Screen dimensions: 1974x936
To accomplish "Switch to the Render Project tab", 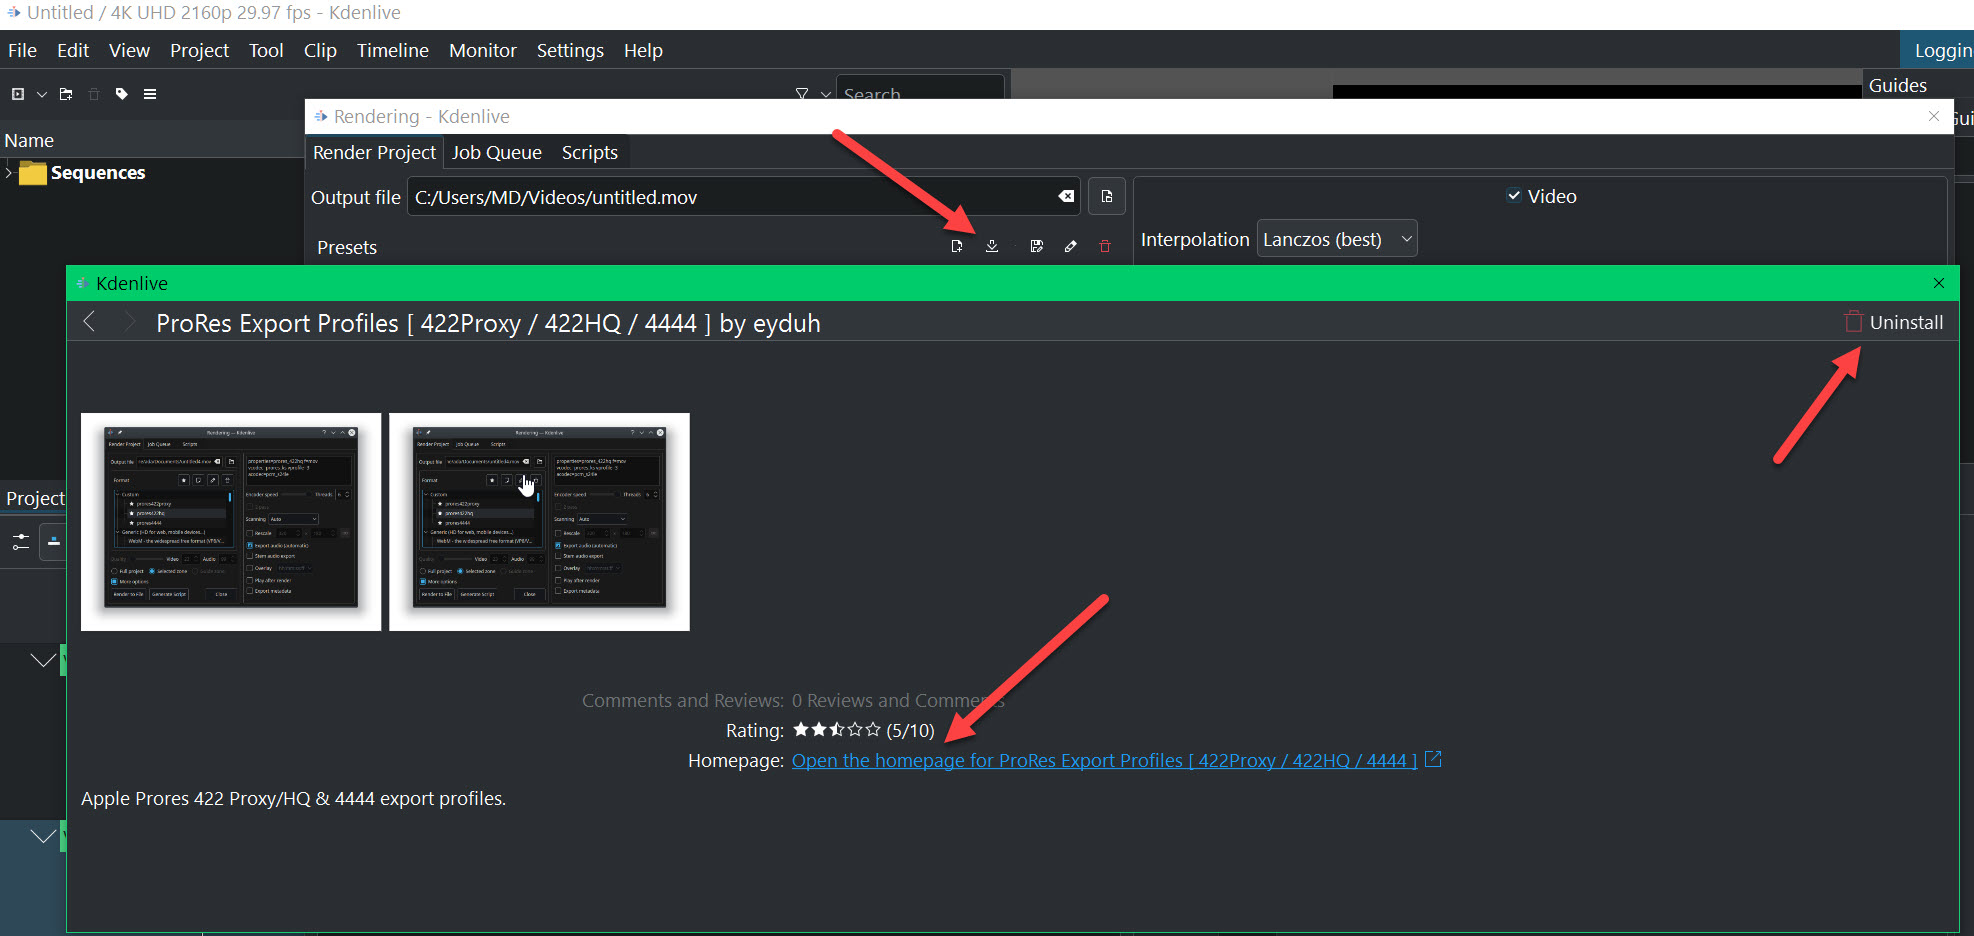I will tap(374, 152).
